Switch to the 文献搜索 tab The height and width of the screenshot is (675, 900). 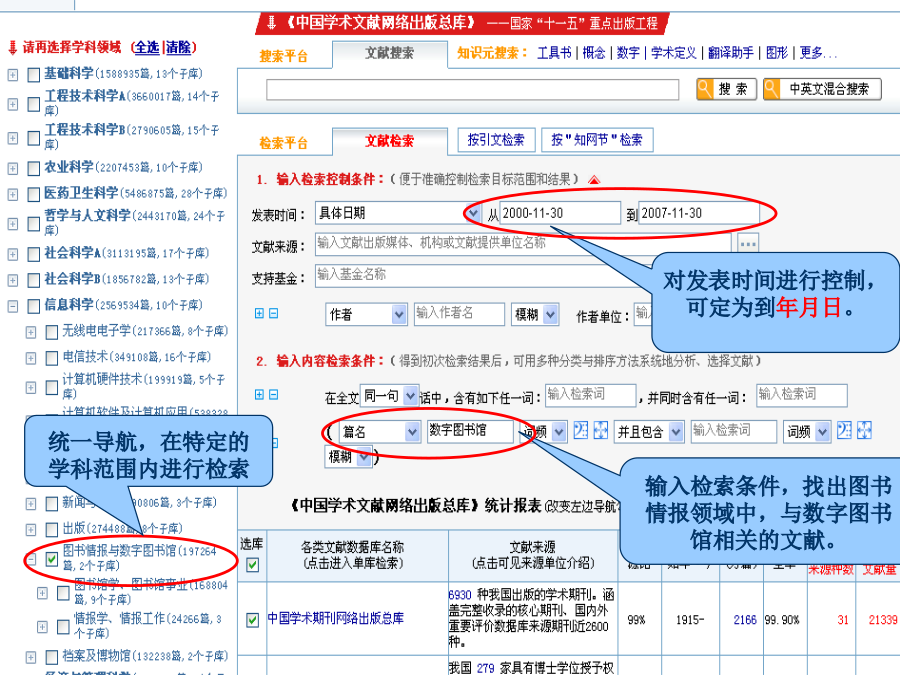[x=390, y=53]
